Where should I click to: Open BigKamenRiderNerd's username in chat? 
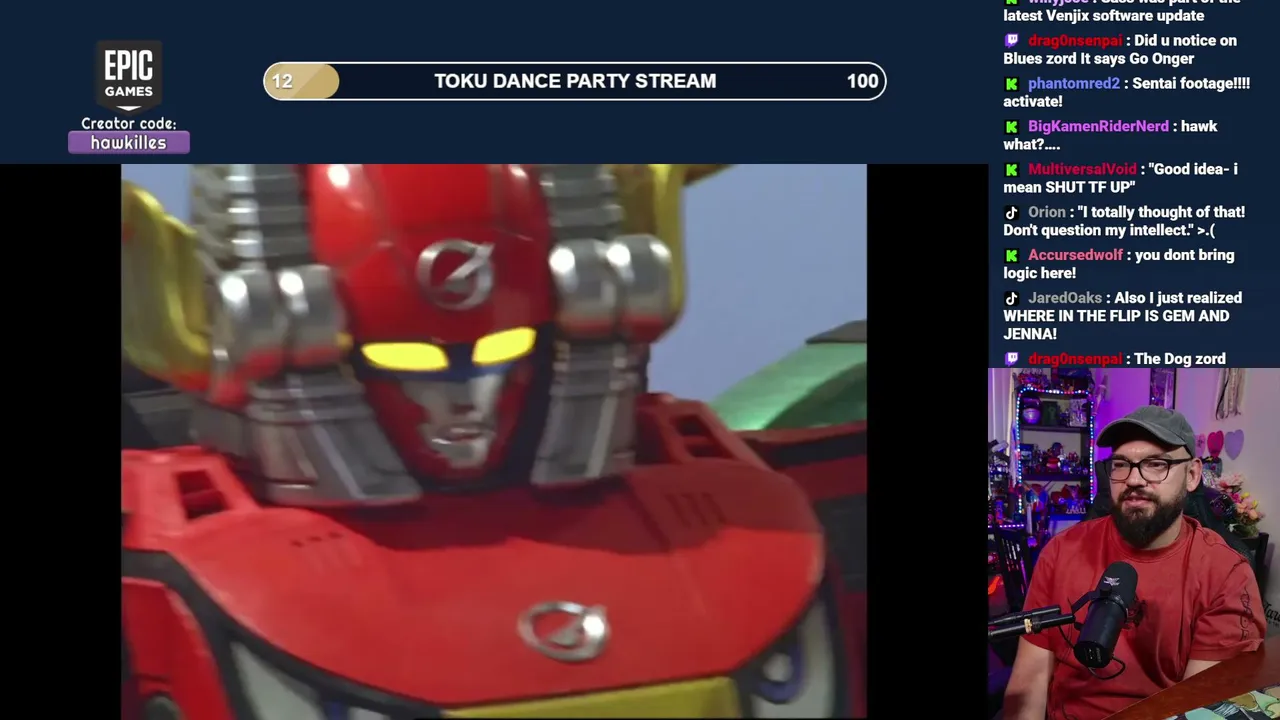[1098, 127]
